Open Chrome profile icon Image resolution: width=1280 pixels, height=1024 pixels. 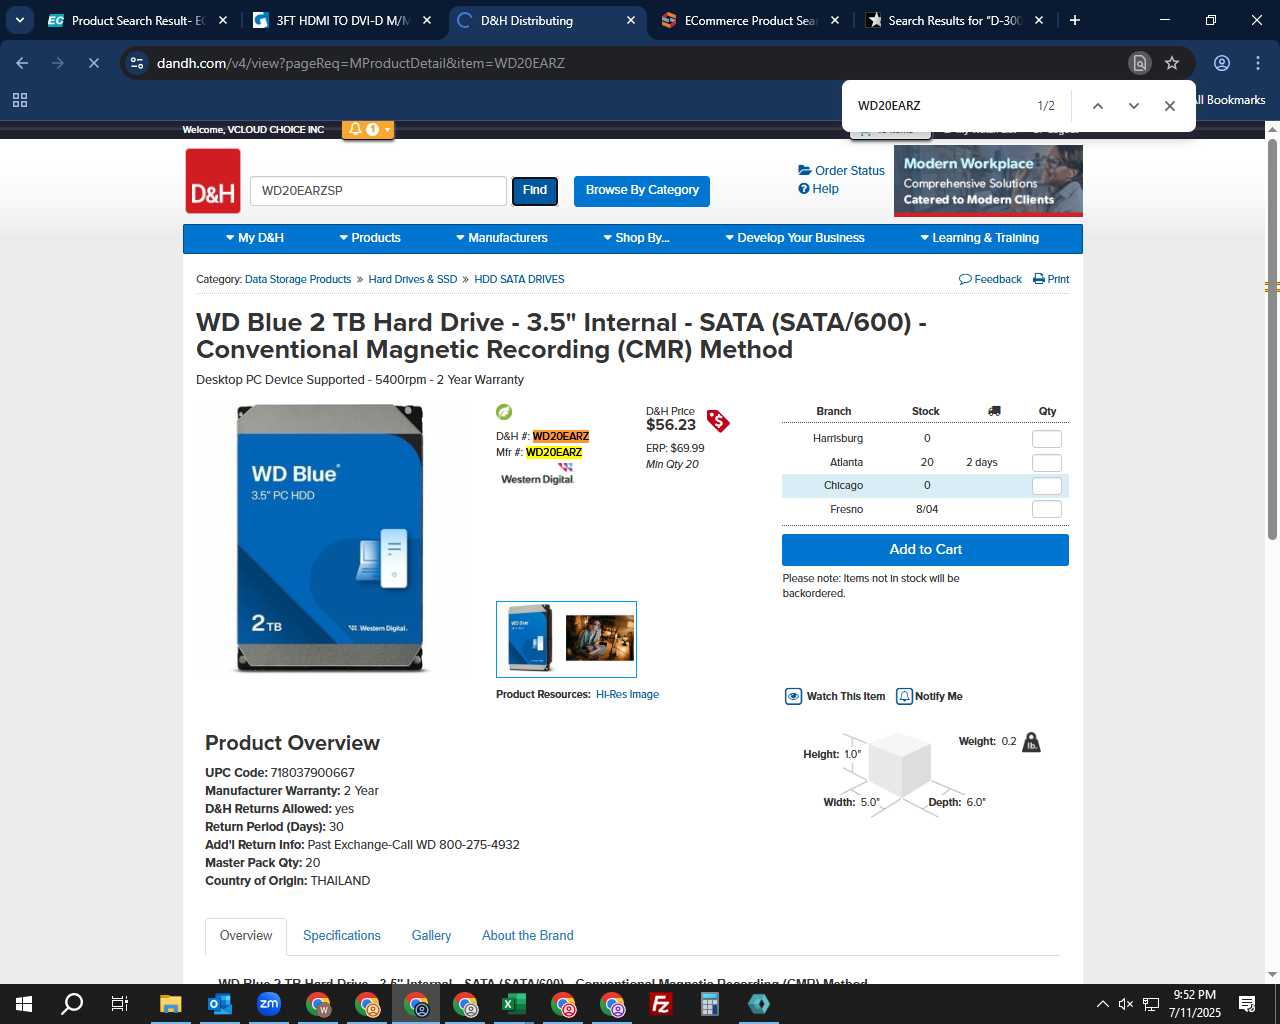[1222, 63]
